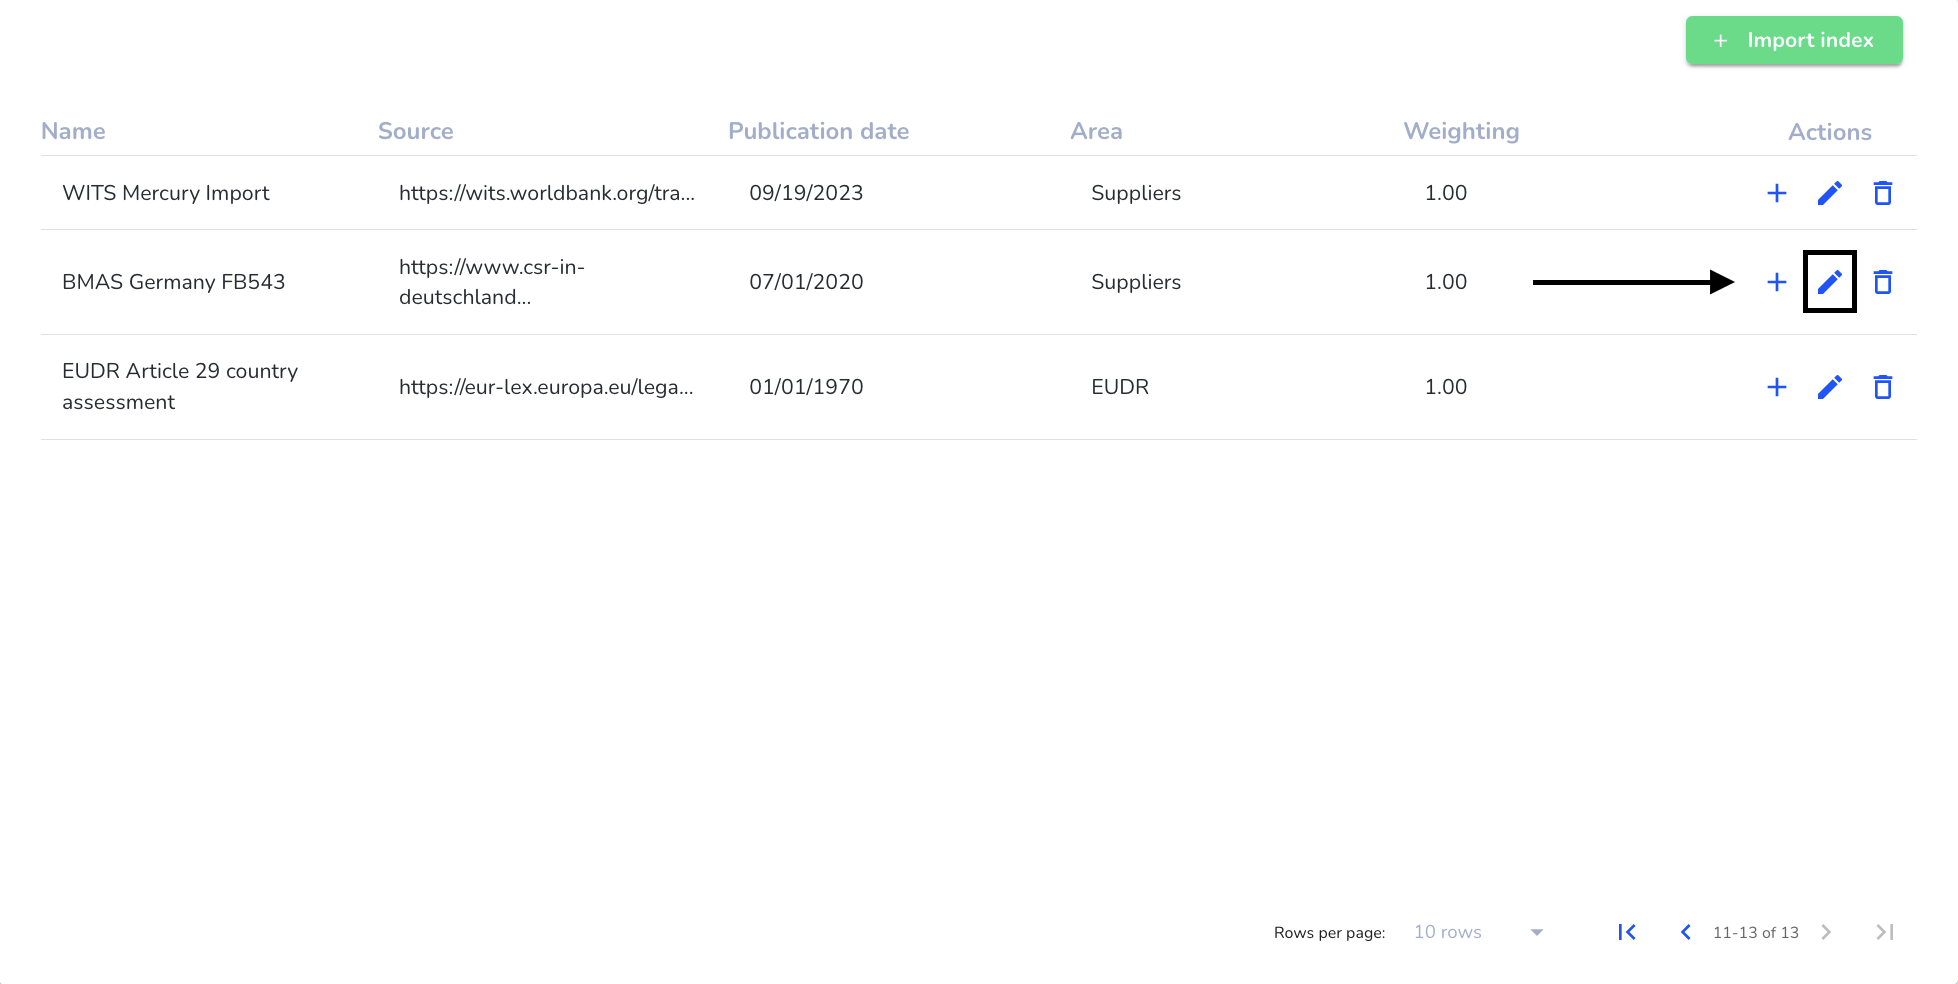Sort by Publication date column header
The image size is (1958, 984).
(818, 131)
